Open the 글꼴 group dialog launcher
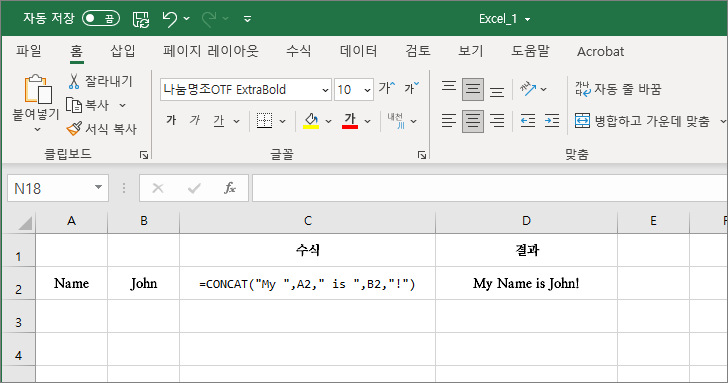This screenshot has width=728, height=383. 422,155
